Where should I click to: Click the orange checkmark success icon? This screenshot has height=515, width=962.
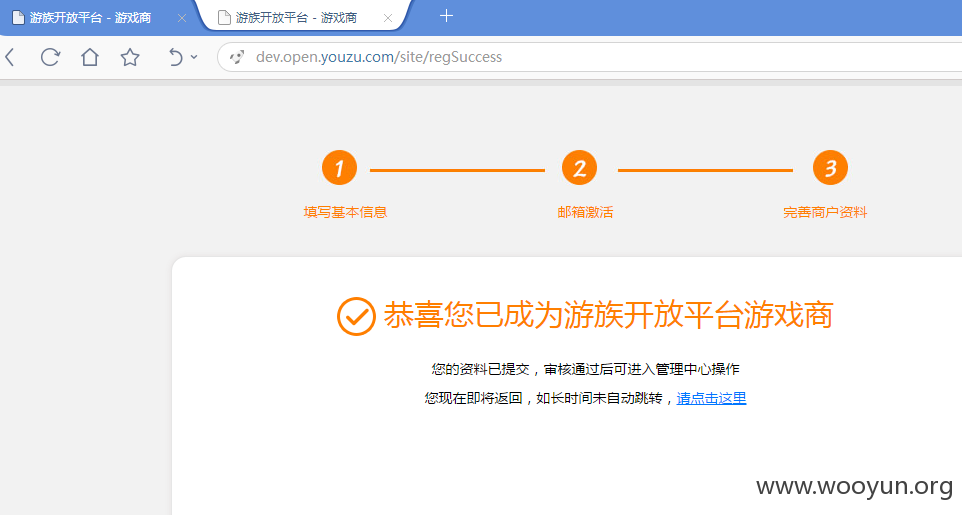click(x=356, y=316)
